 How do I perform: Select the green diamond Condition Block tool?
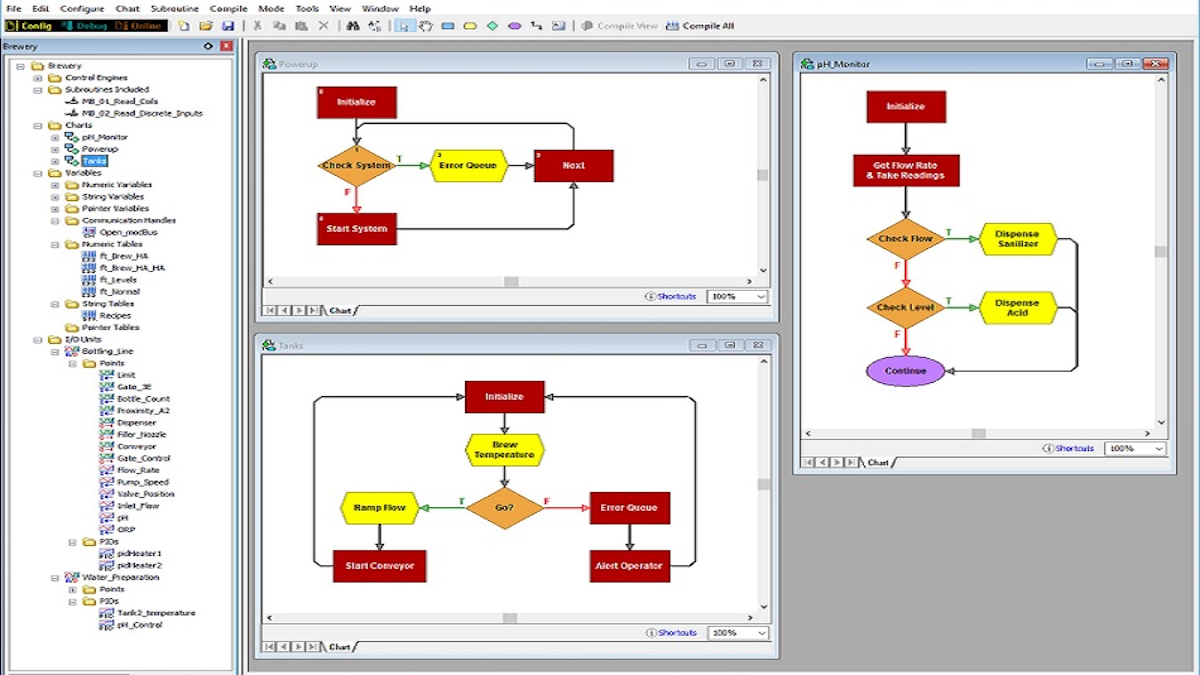point(492,26)
